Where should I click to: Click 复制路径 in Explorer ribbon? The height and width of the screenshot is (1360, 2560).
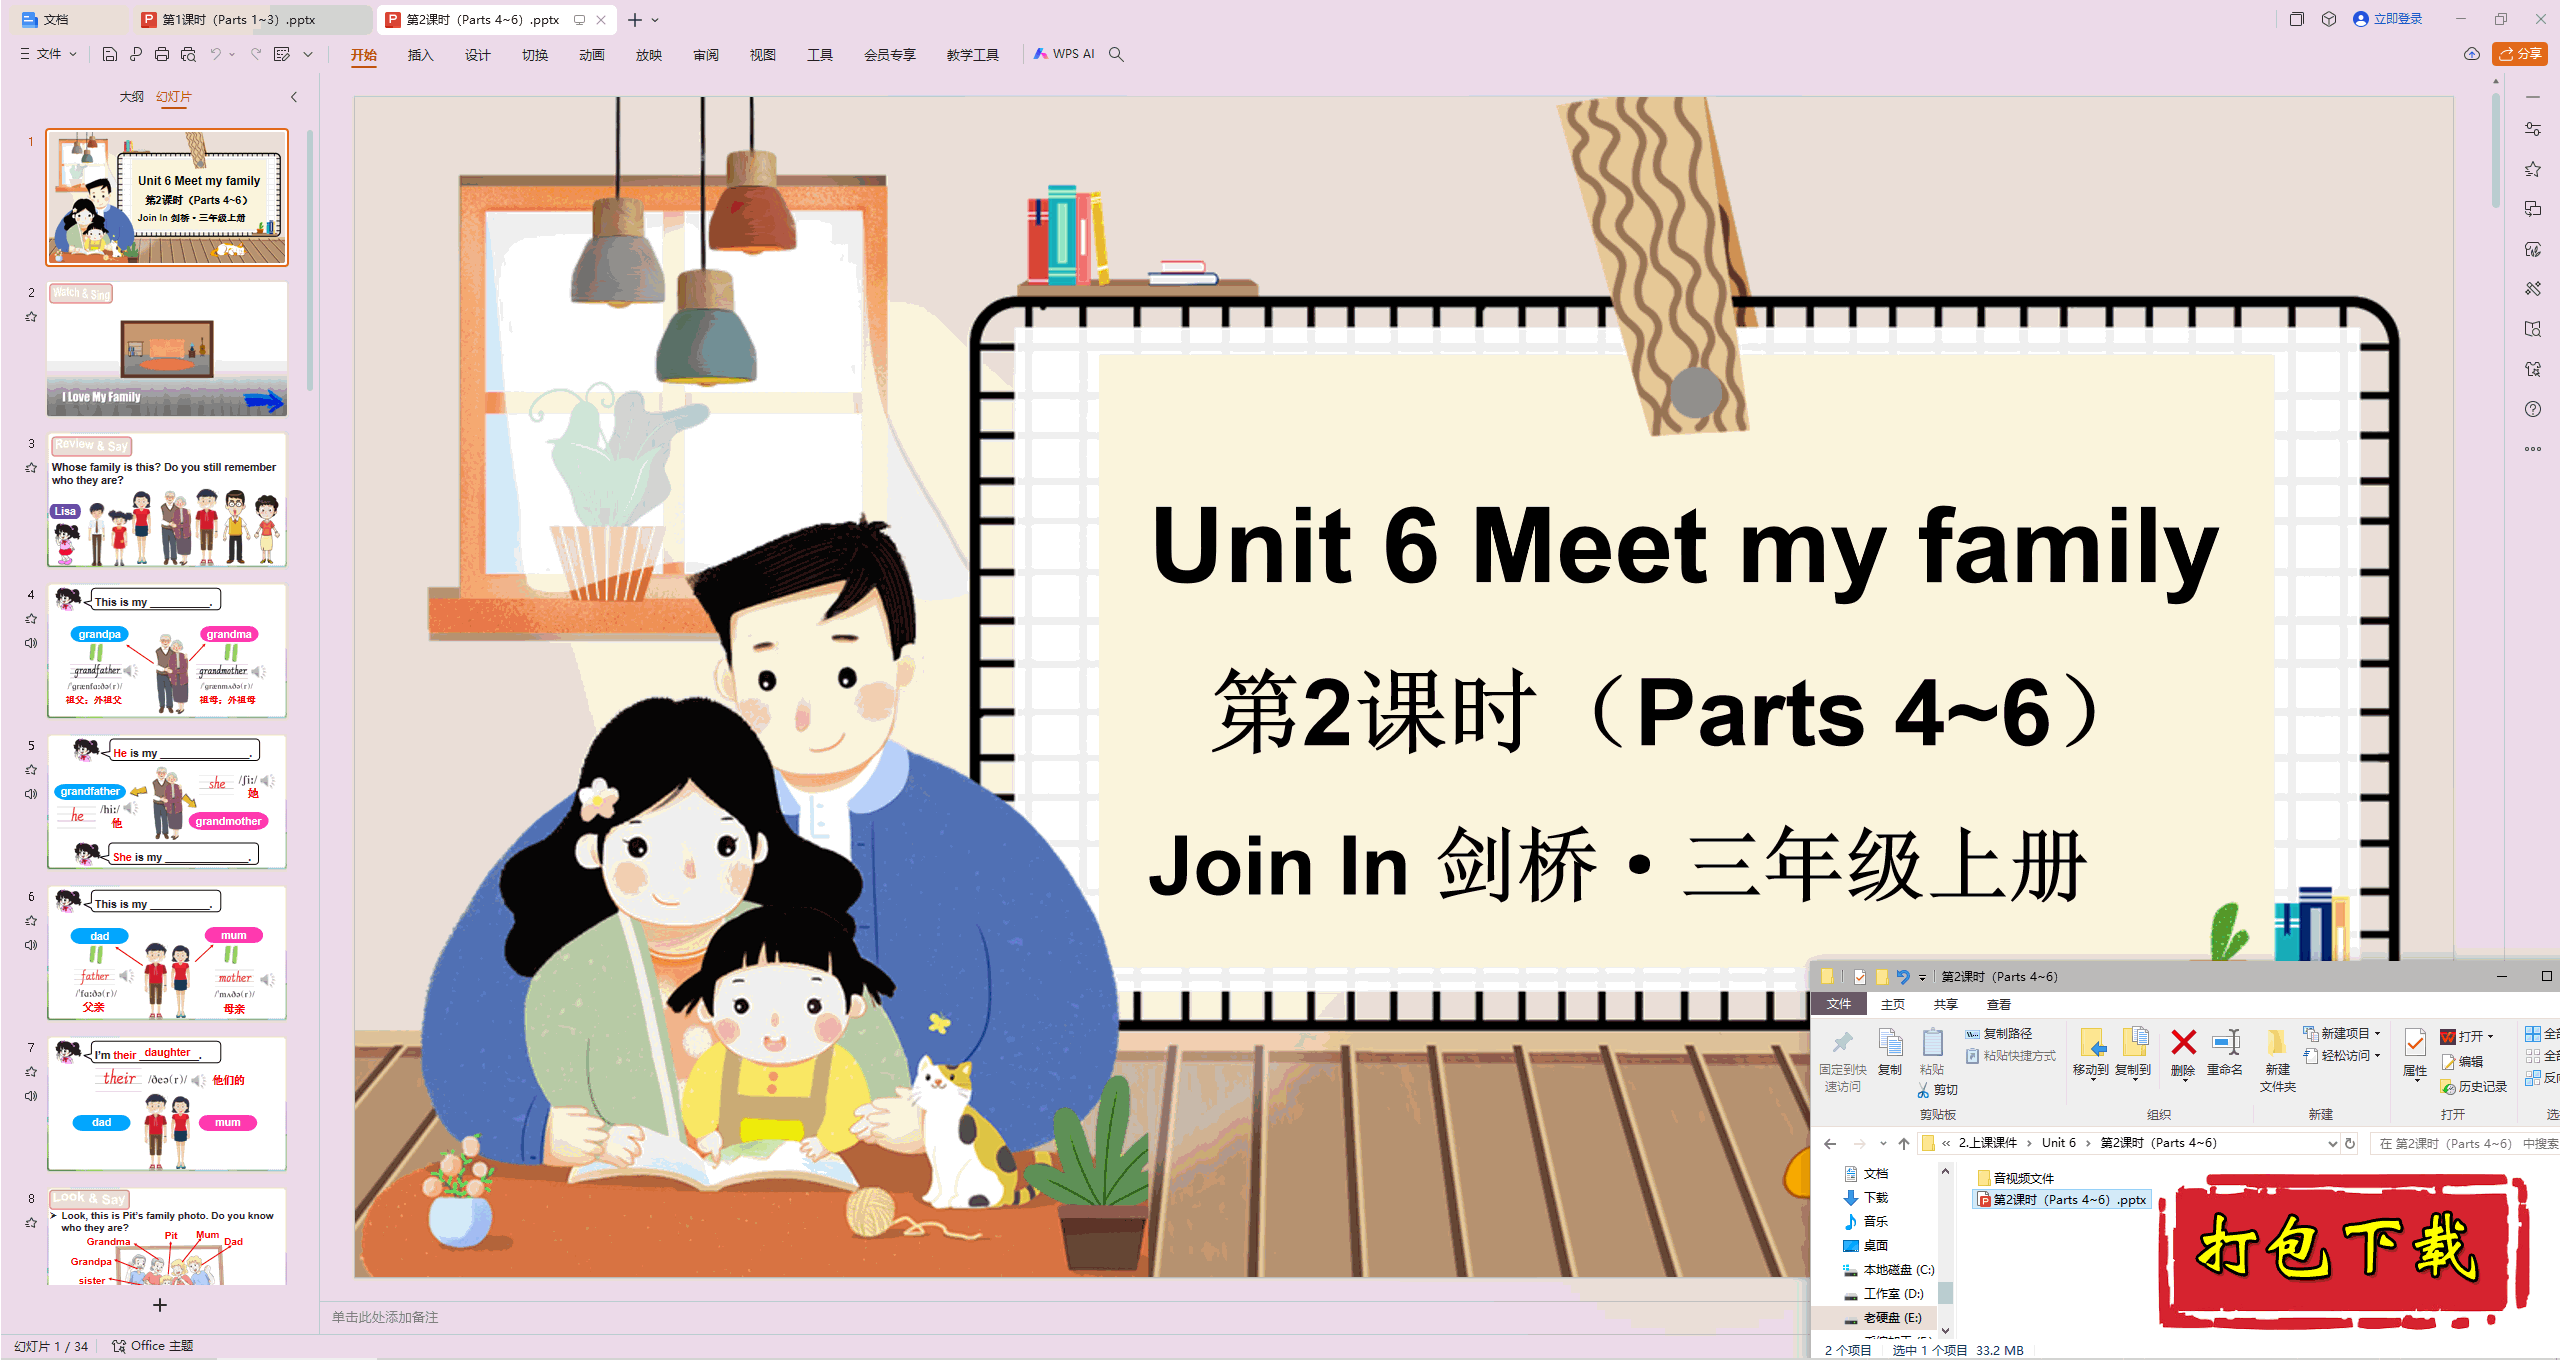[1998, 1033]
